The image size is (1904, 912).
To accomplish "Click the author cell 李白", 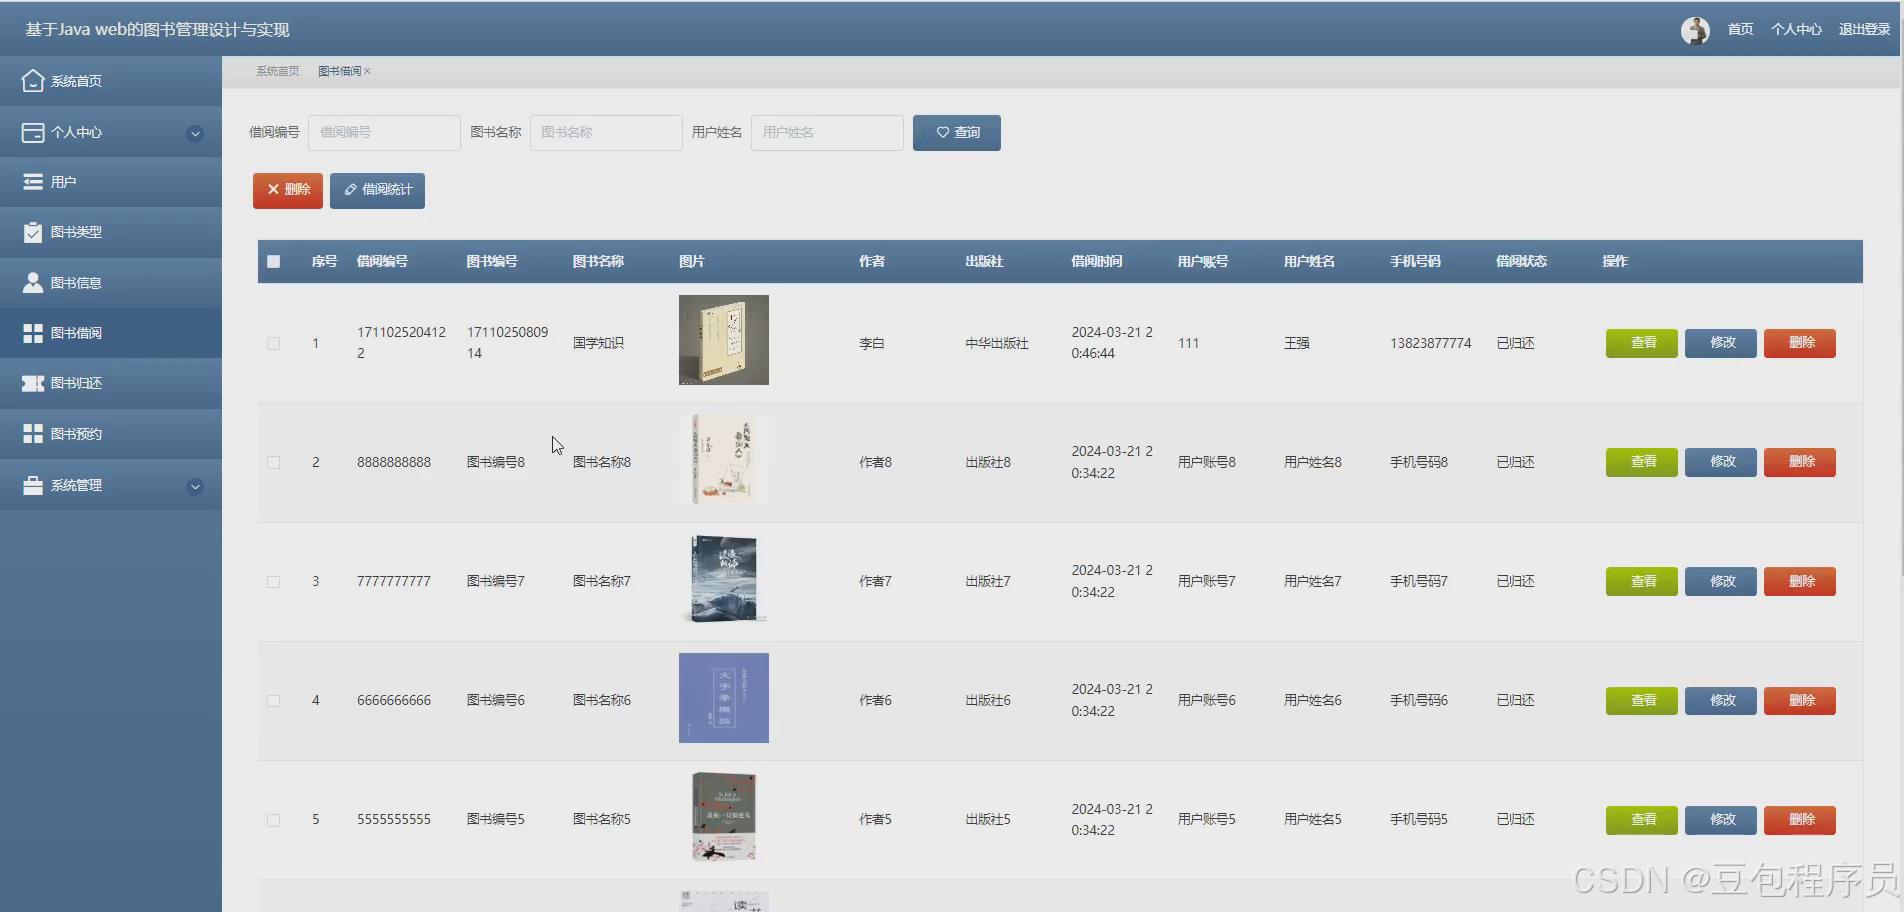I will (872, 343).
